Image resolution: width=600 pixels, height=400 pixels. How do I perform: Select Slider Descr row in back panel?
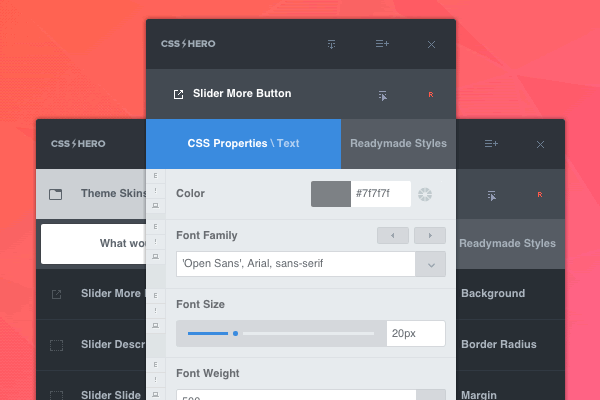tap(91, 345)
